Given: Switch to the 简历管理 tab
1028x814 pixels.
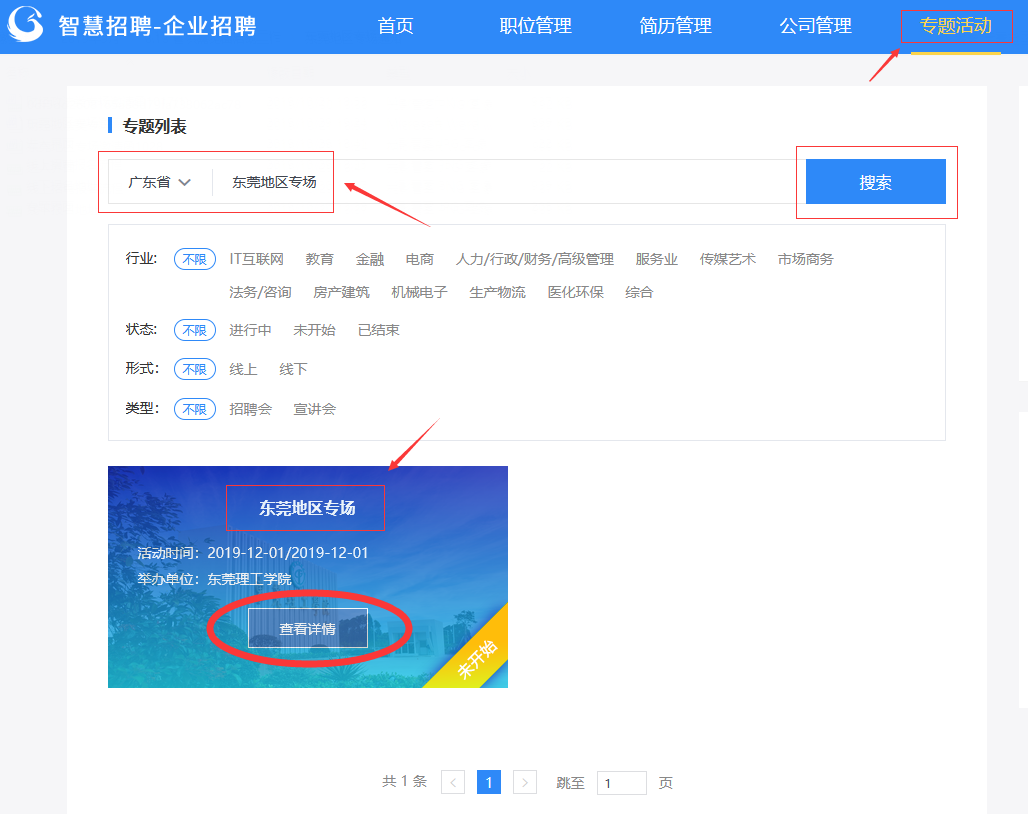Looking at the screenshot, I should pos(675,26).
